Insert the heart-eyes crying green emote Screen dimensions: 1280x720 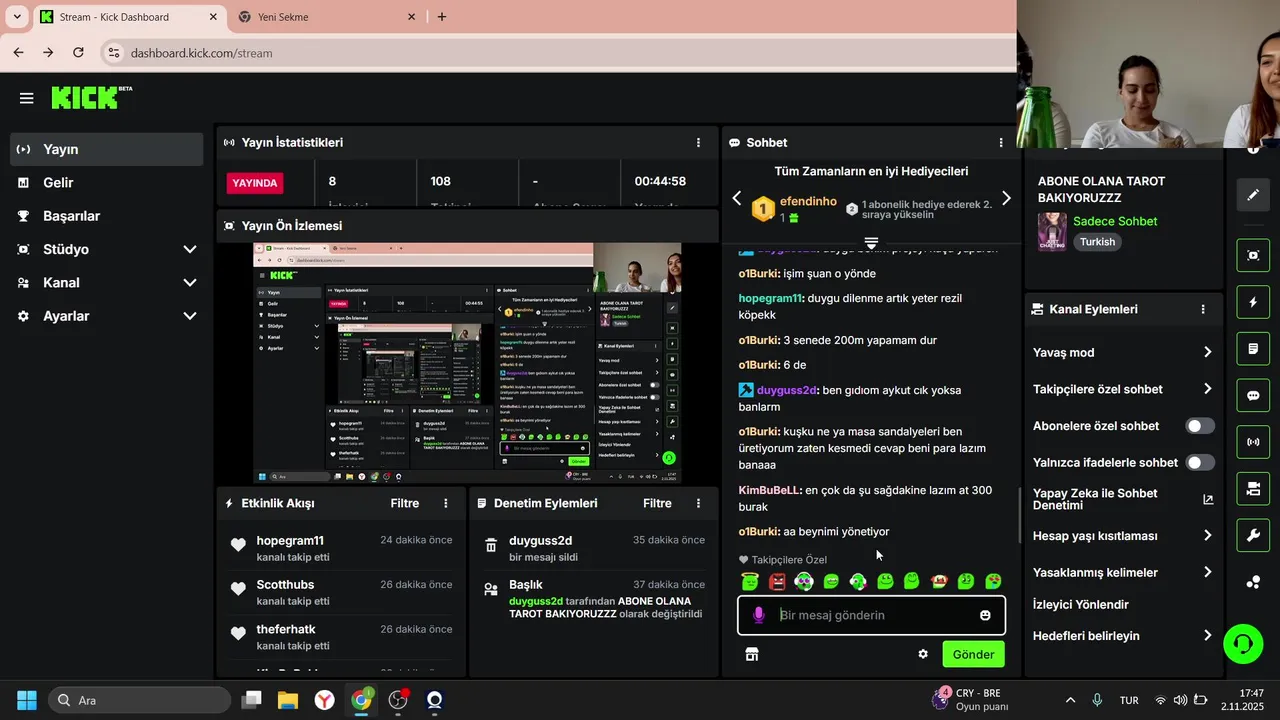pyautogui.click(x=993, y=581)
